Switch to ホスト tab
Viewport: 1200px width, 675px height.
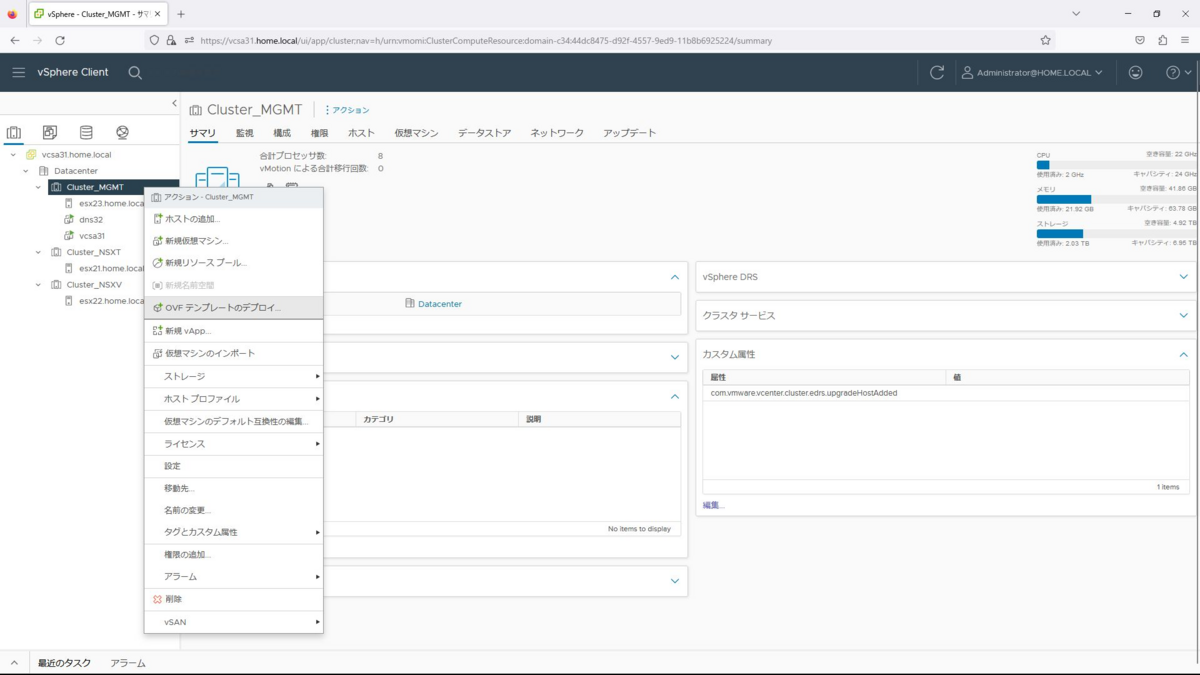point(361,133)
